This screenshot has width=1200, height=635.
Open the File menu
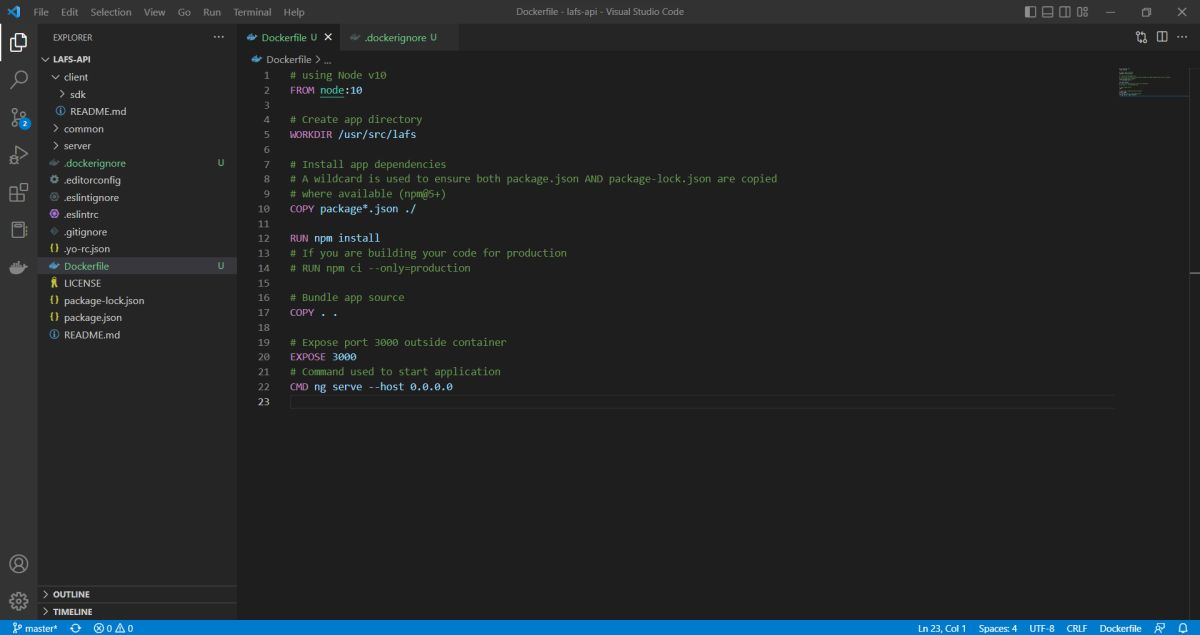(x=41, y=12)
